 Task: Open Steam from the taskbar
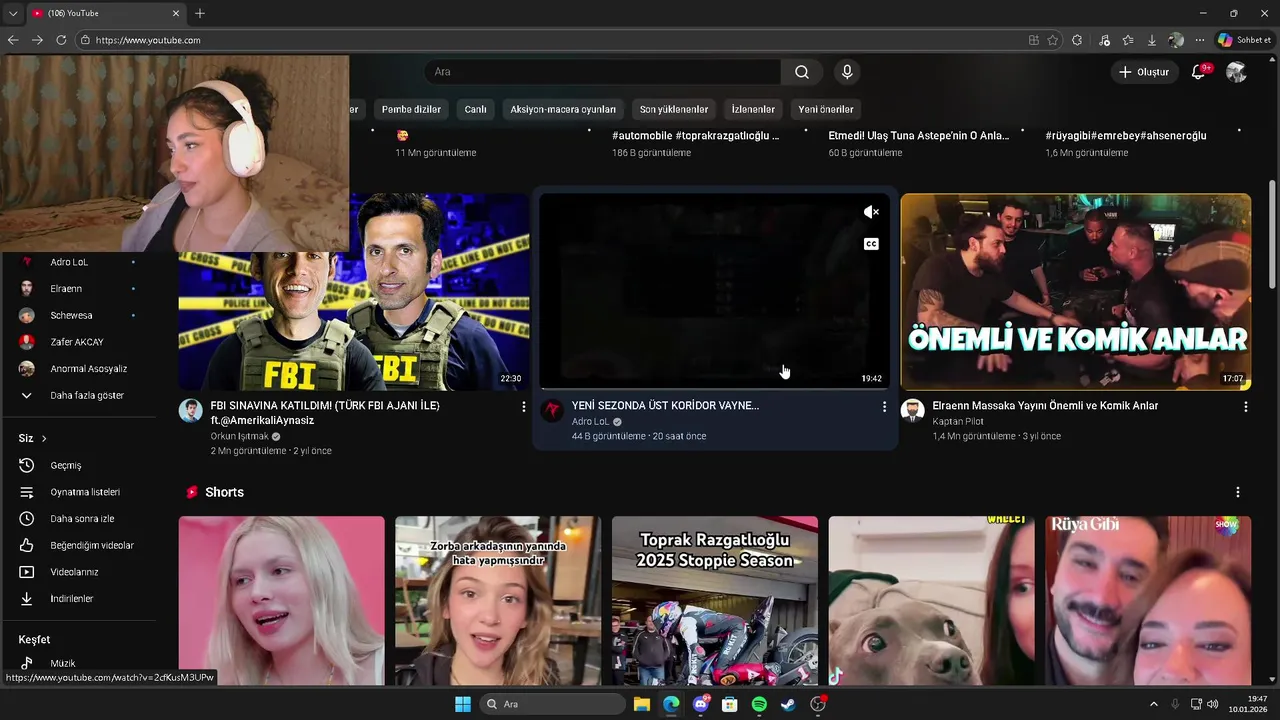tap(788, 704)
